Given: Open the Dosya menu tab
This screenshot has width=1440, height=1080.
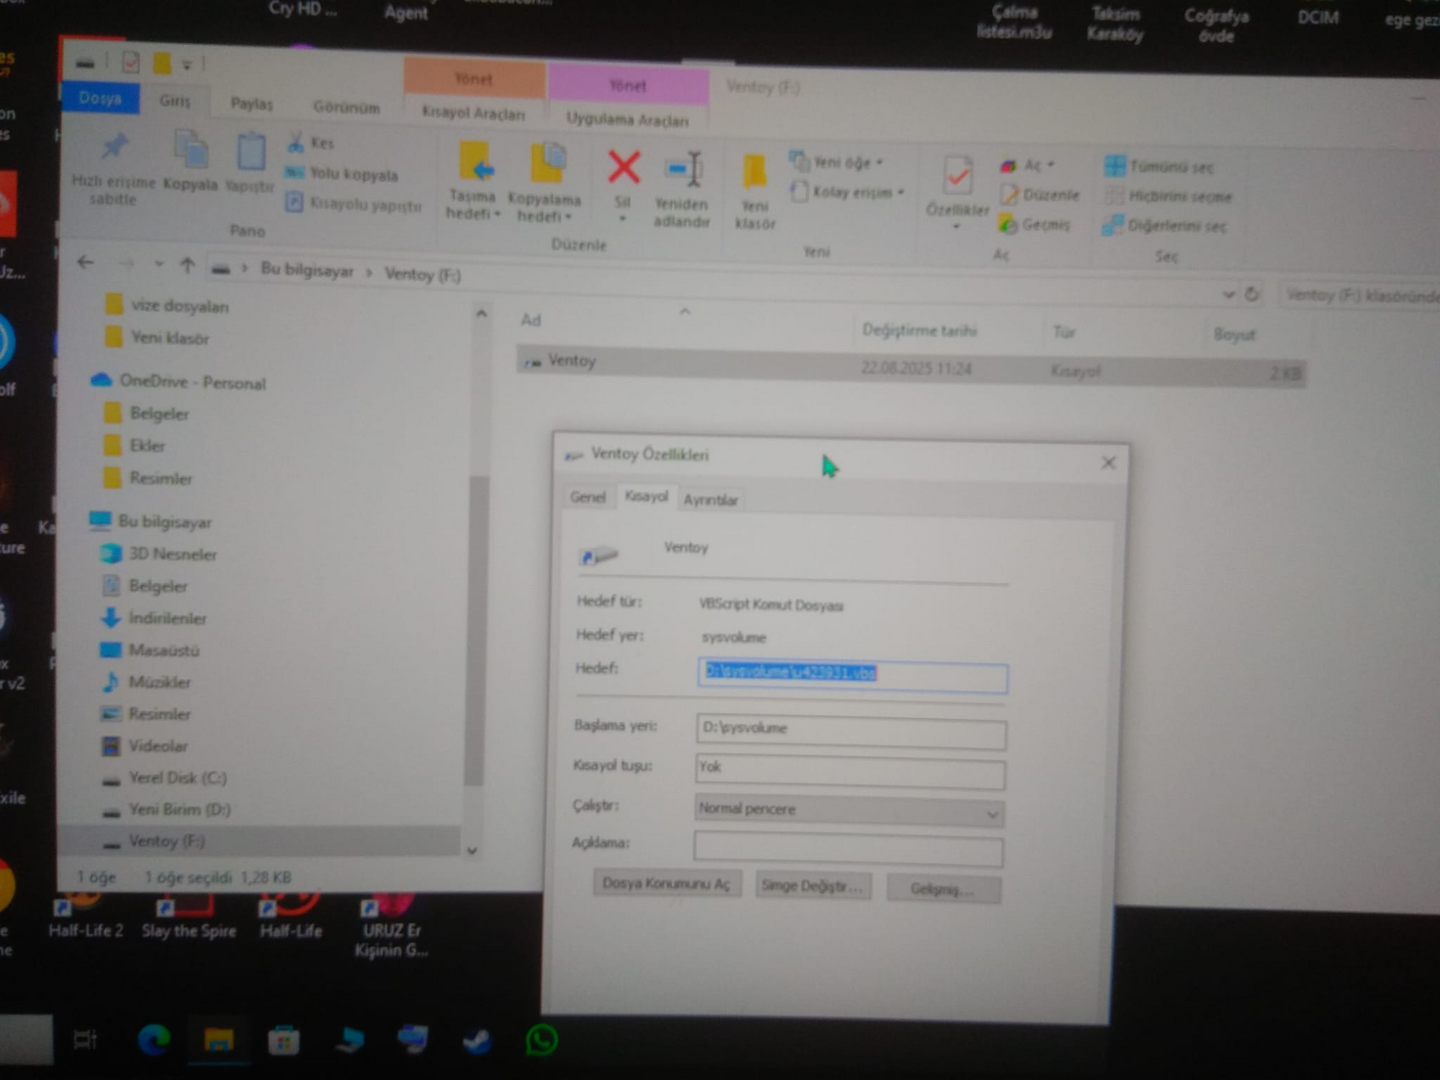Looking at the screenshot, I should pos(100,98).
